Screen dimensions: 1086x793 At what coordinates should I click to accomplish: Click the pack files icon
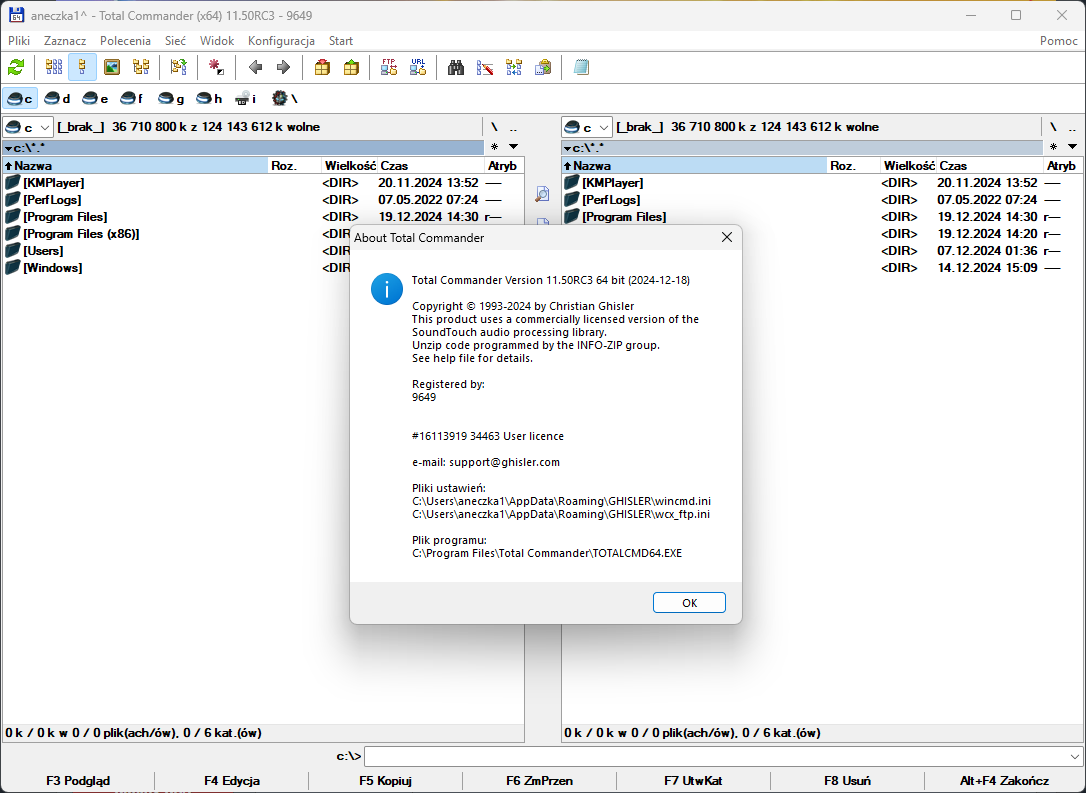(x=322, y=67)
